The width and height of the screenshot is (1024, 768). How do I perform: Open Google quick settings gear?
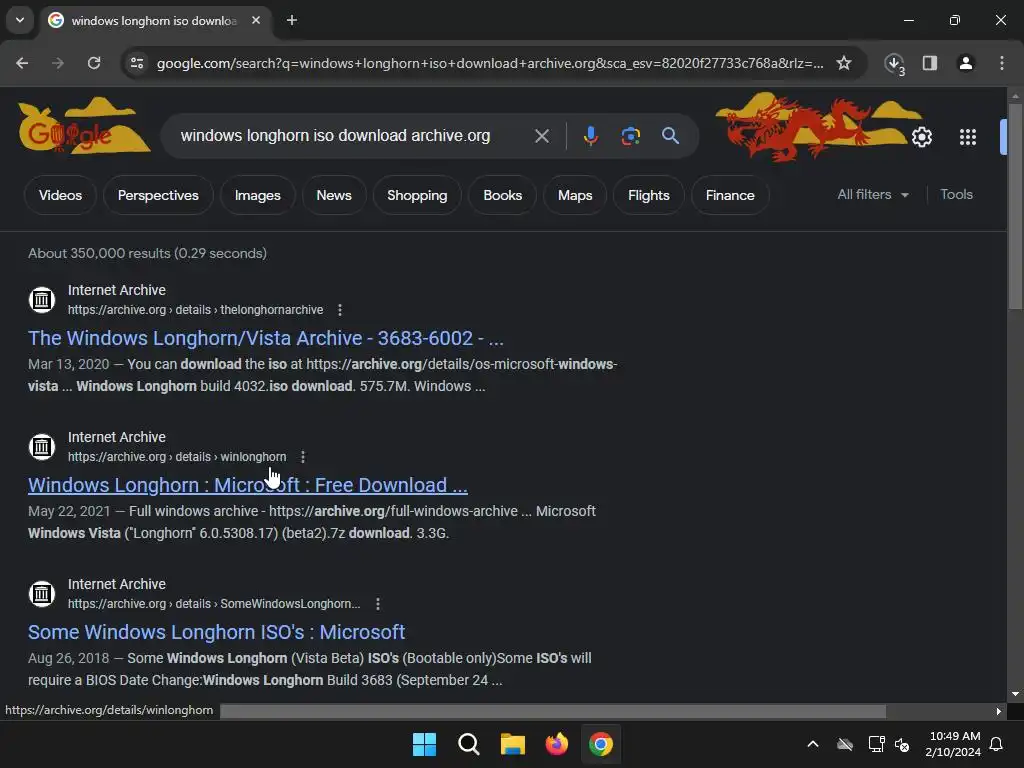pyautogui.click(x=921, y=137)
